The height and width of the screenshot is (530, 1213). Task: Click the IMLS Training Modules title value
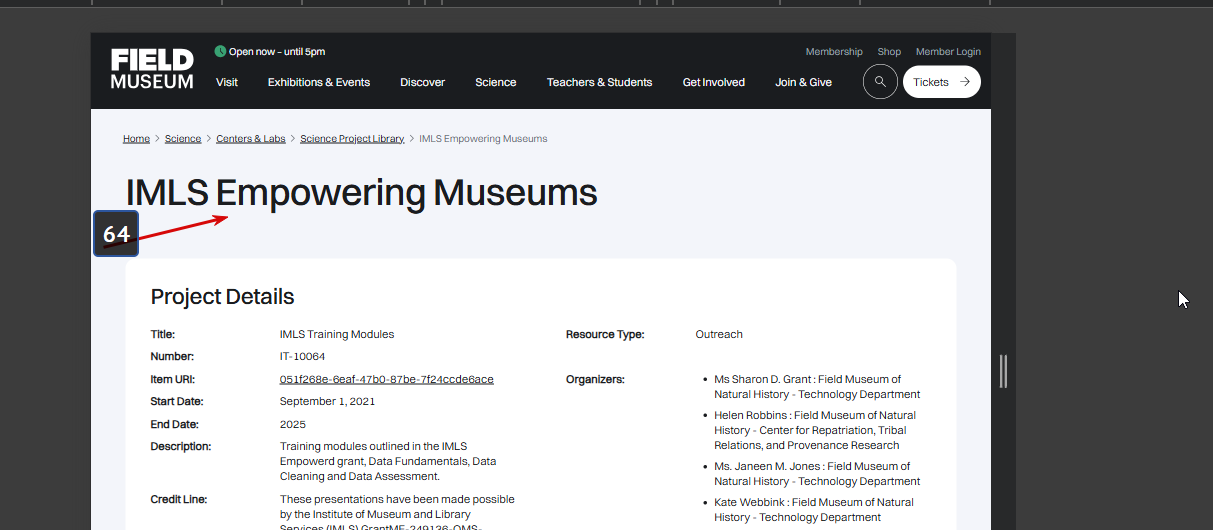tap(337, 334)
